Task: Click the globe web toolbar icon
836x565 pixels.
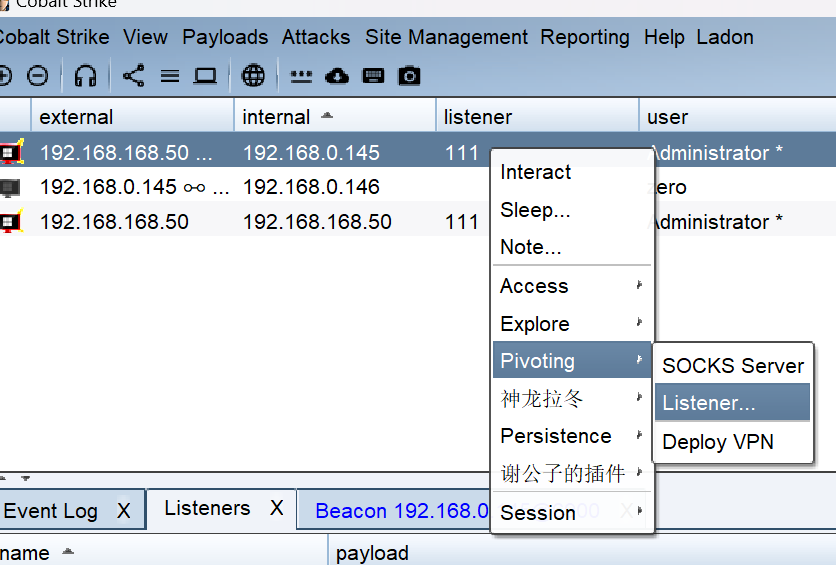Action: [x=254, y=75]
